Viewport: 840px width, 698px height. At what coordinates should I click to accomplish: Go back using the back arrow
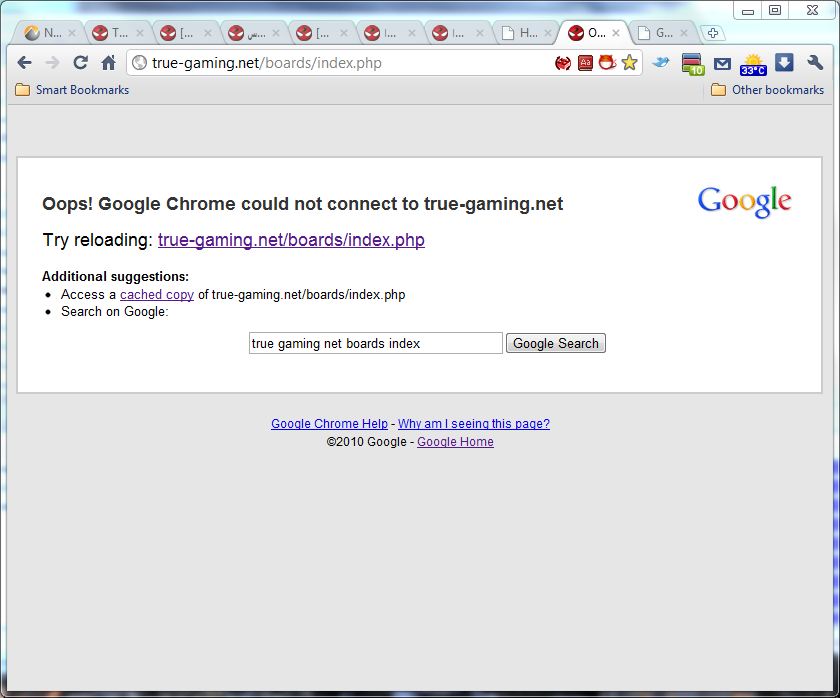click(x=25, y=63)
